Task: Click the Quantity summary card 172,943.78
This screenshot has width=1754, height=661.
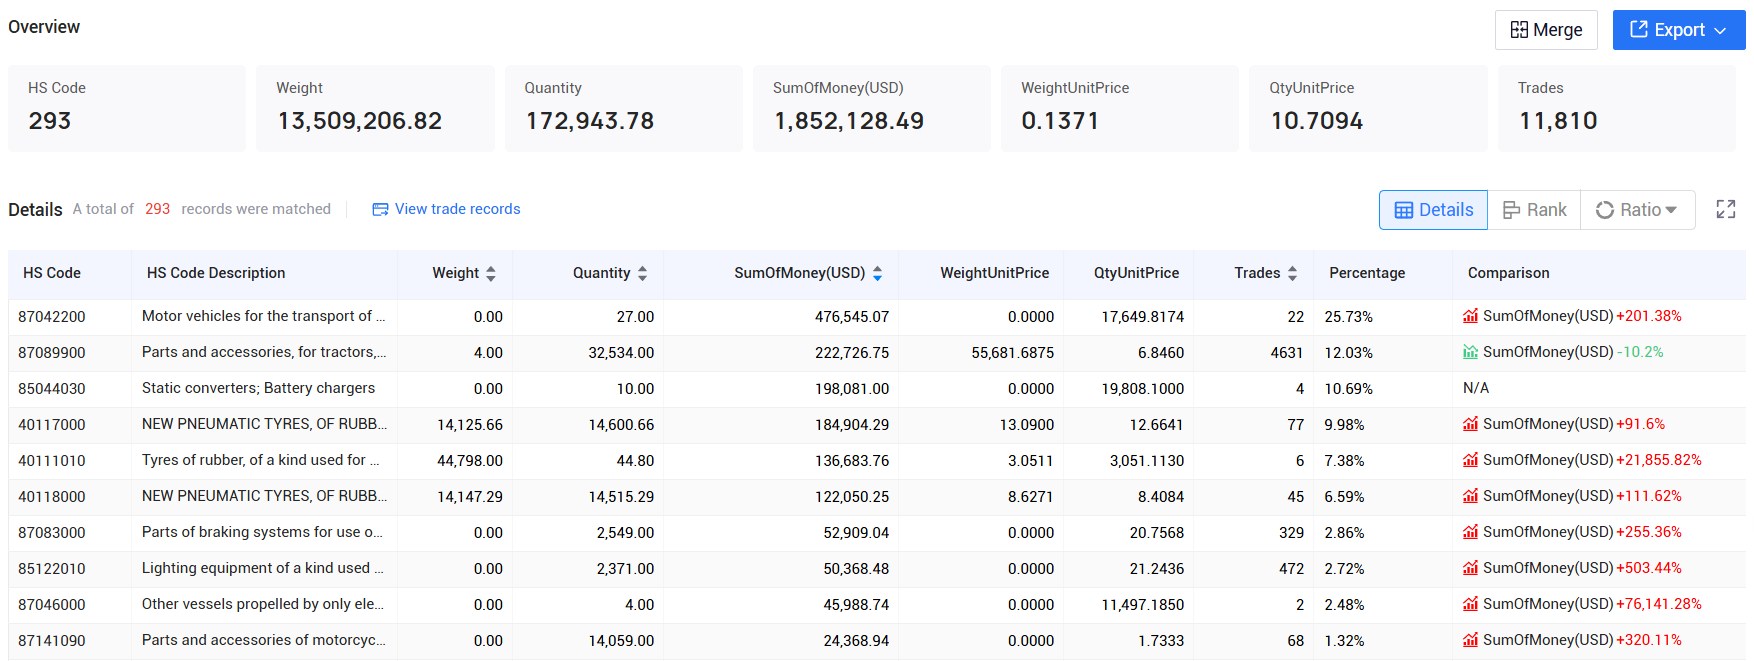Action: (x=623, y=109)
